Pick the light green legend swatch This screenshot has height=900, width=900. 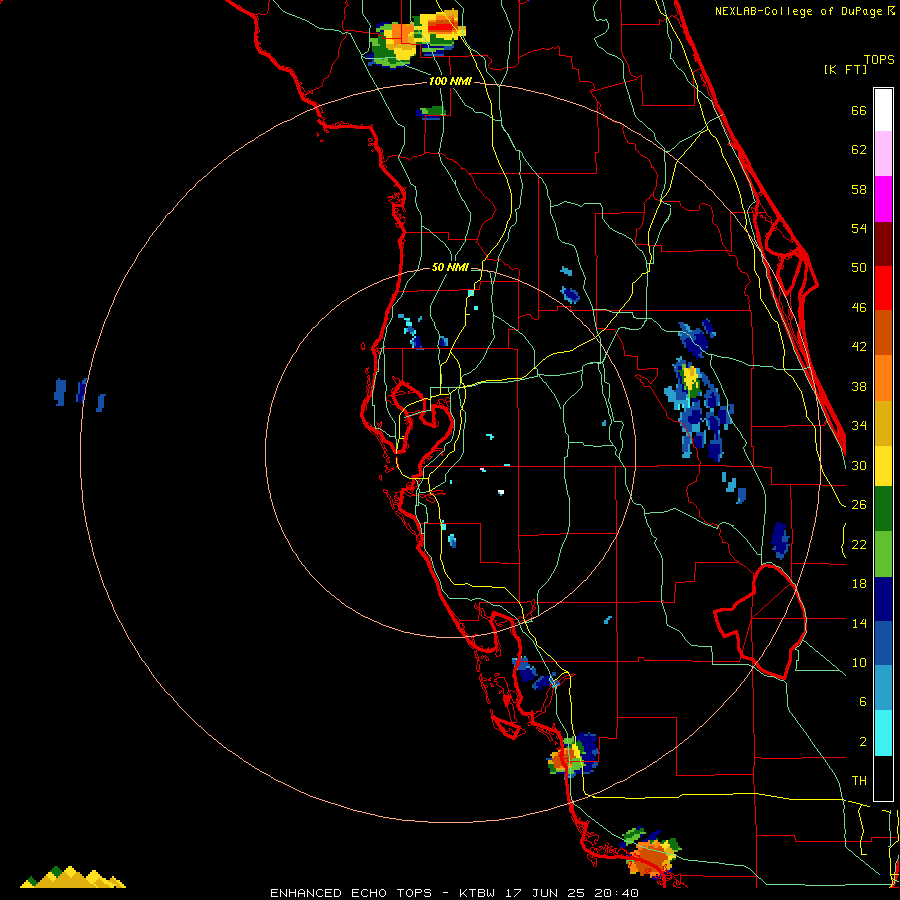[883, 554]
